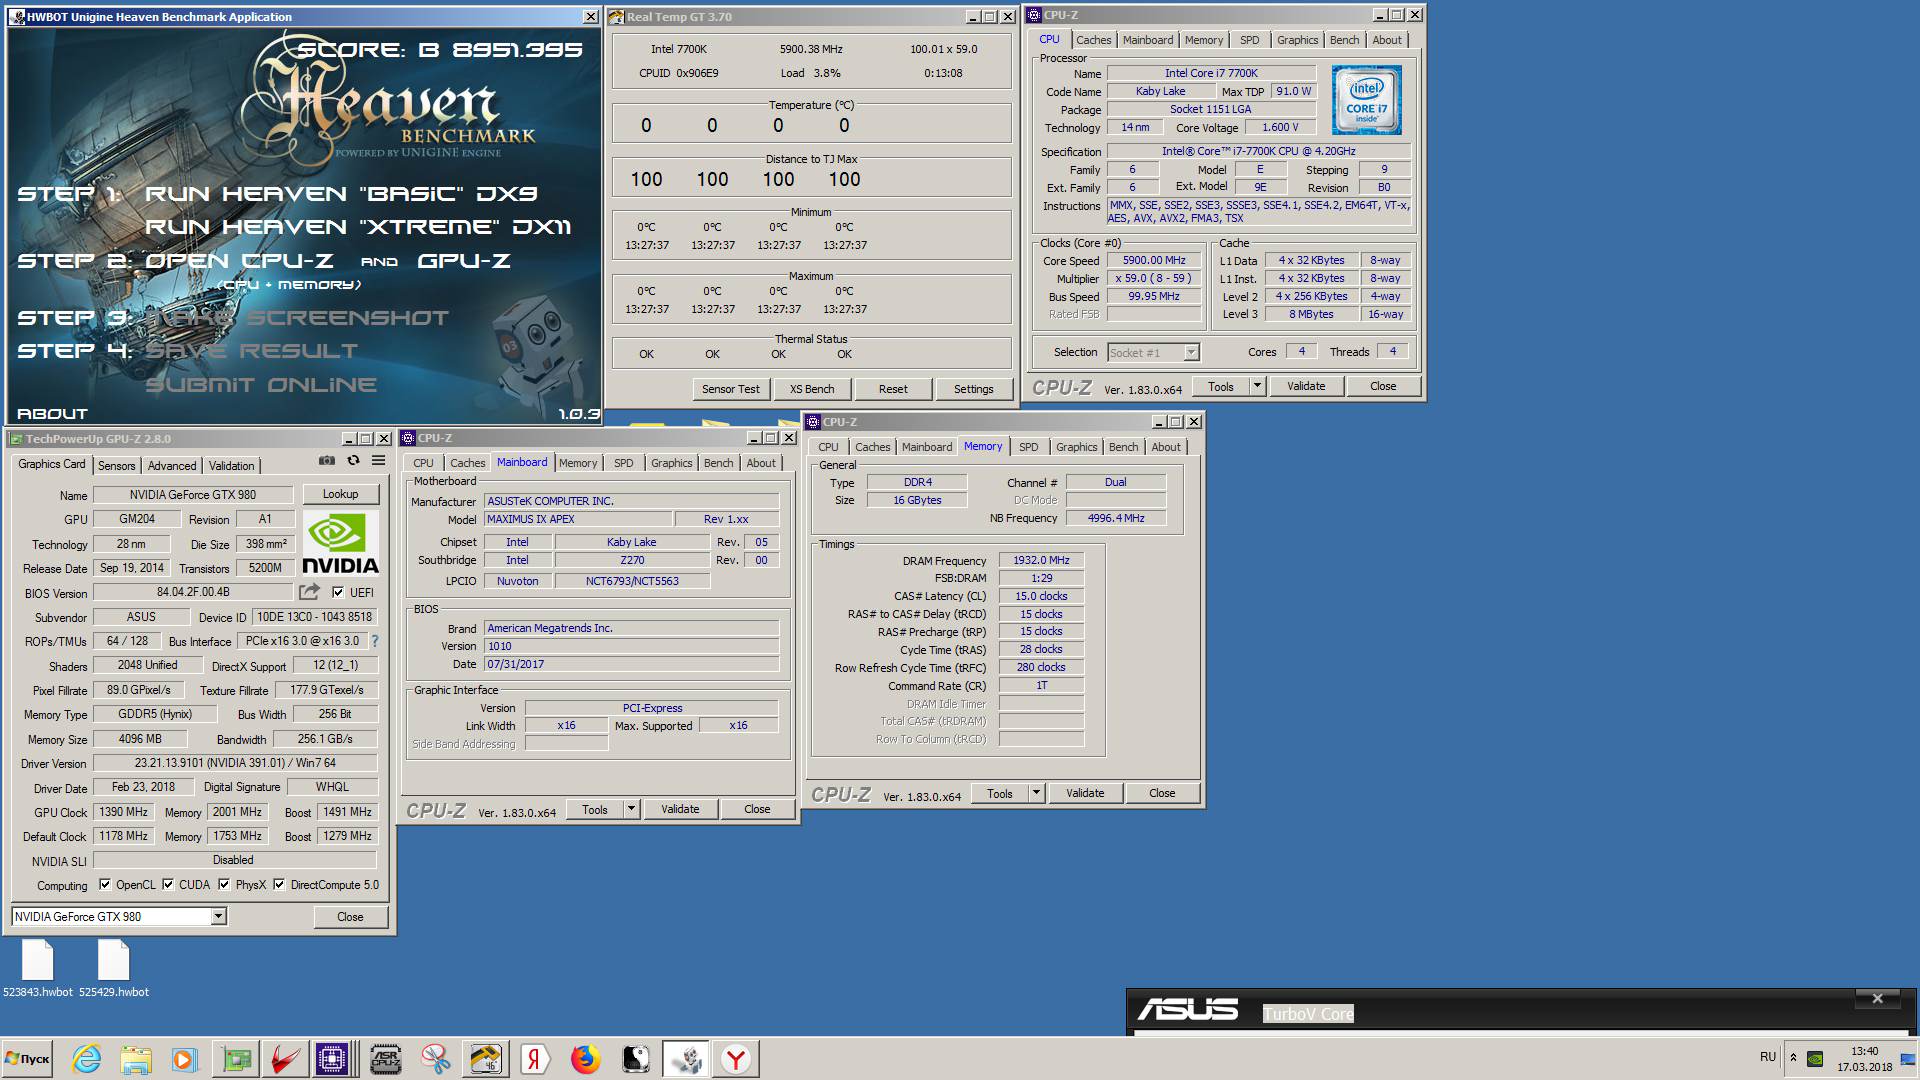
Task: Toggle the OpenCL checkbox in GPU-Z
Action: coord(105,884)
